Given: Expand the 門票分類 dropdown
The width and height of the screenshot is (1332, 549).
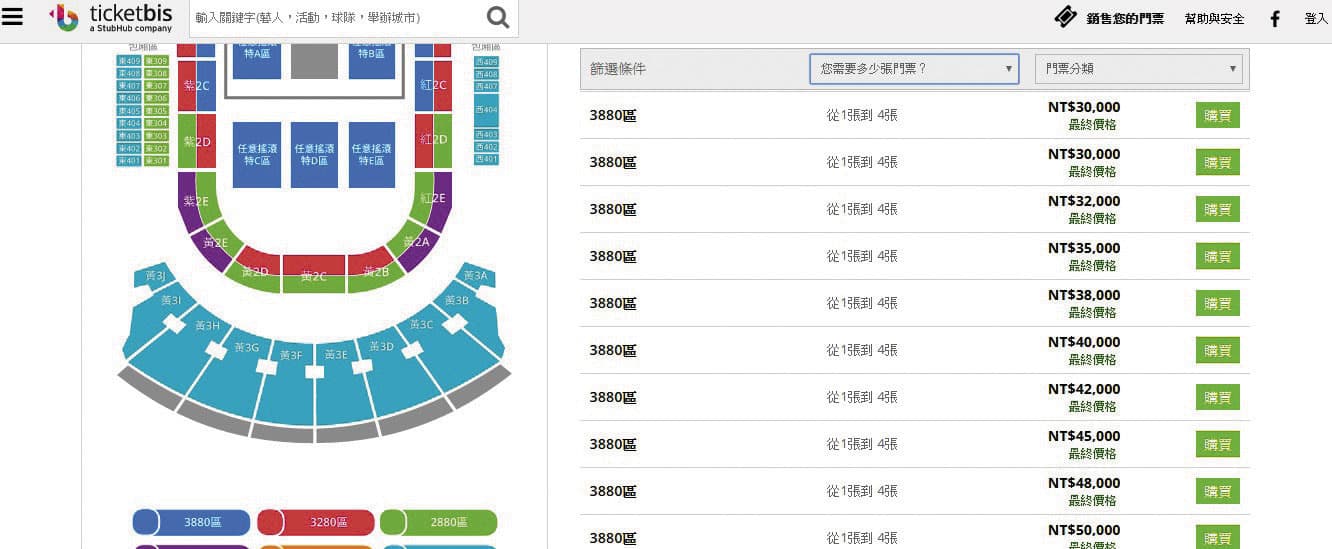Looking at the screenshot, I should click(1138, 69).
